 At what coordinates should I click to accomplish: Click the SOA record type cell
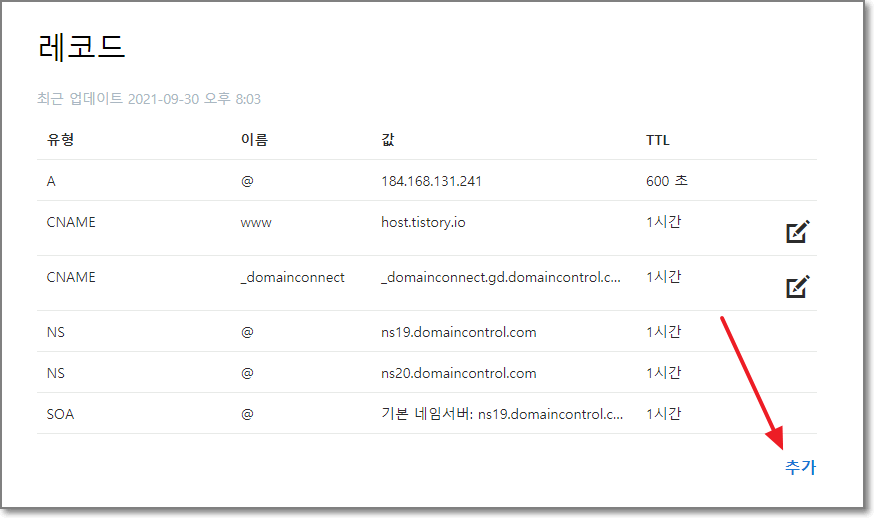[60, 414]
